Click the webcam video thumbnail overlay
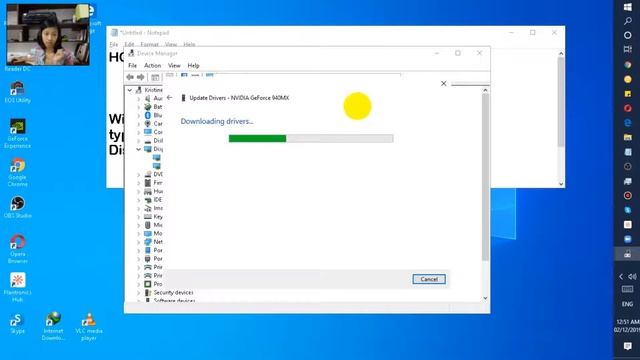 48,35
